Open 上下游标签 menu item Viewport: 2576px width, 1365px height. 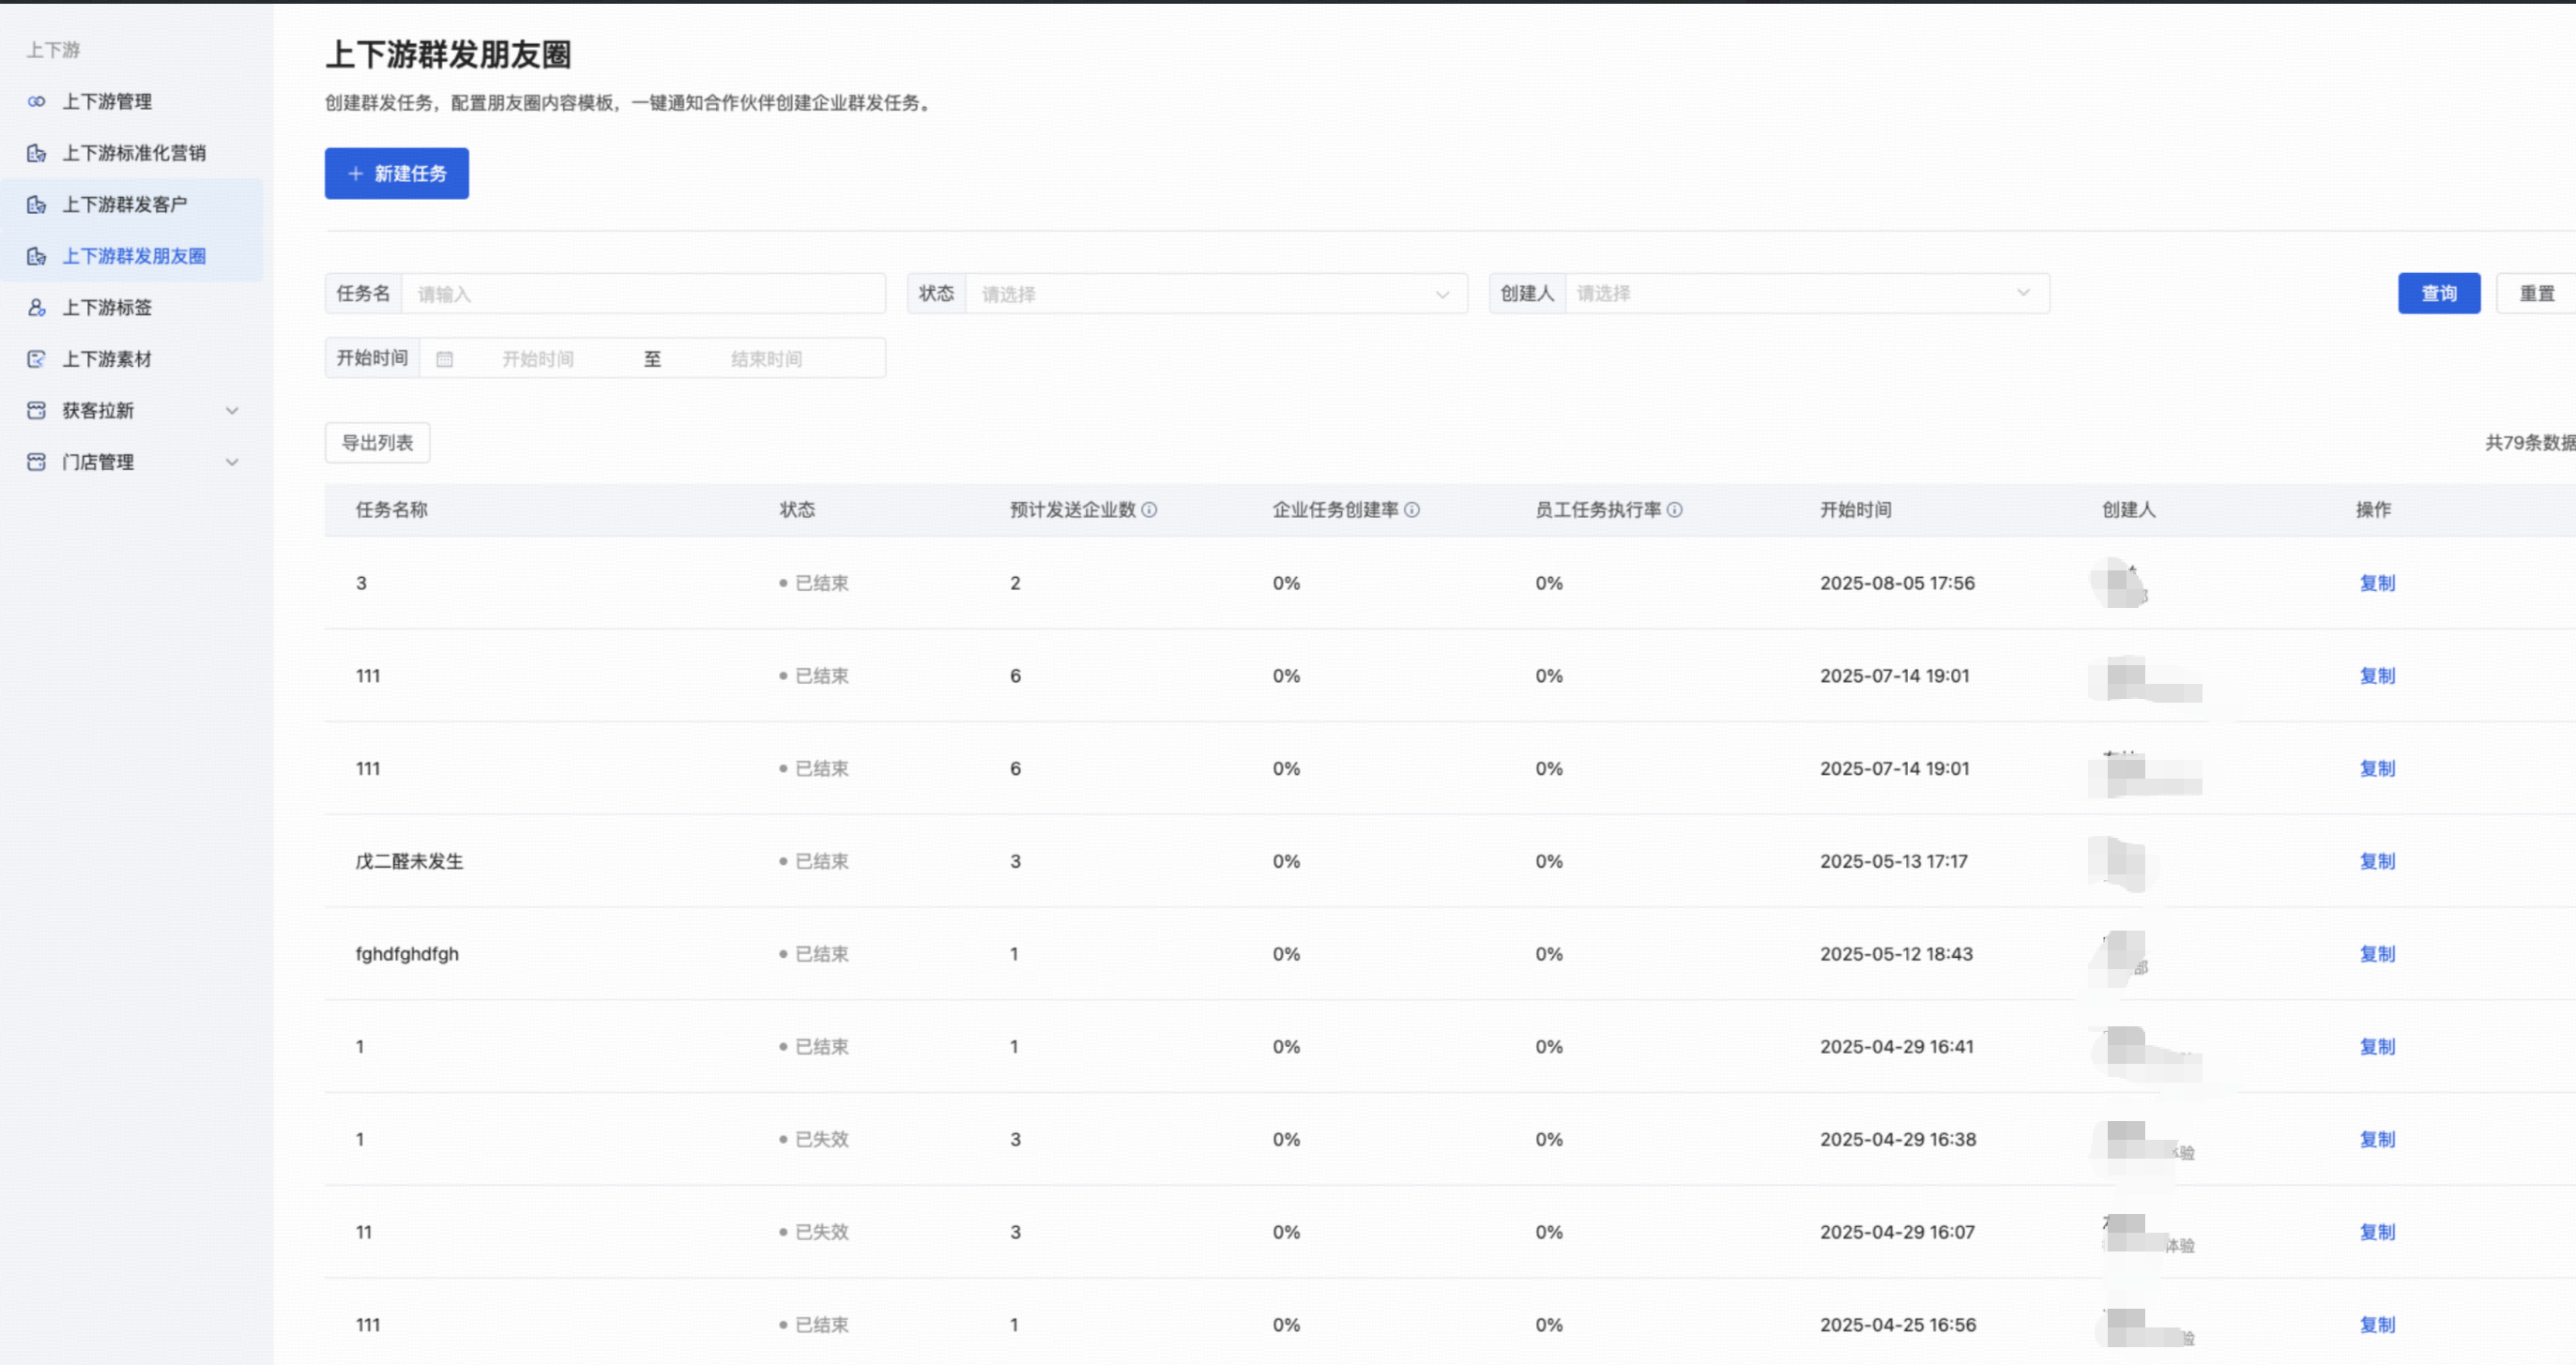click(132, 307)
